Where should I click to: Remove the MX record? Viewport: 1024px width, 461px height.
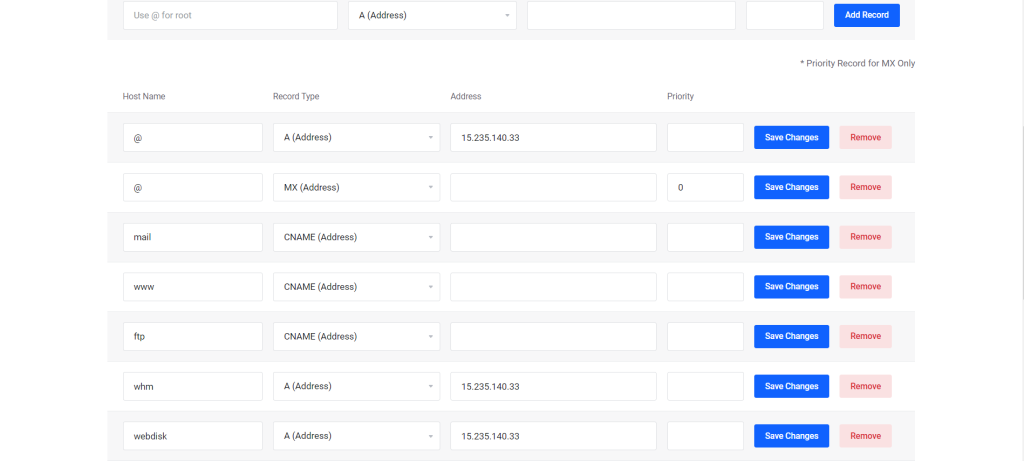pyautogui.click(x=865, y=187)
